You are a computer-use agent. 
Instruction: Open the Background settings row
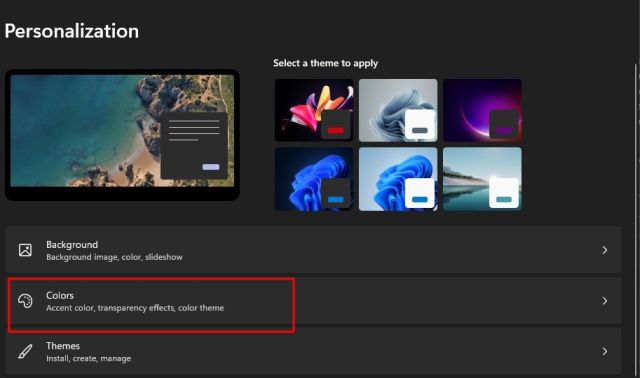tap(313, 250)
